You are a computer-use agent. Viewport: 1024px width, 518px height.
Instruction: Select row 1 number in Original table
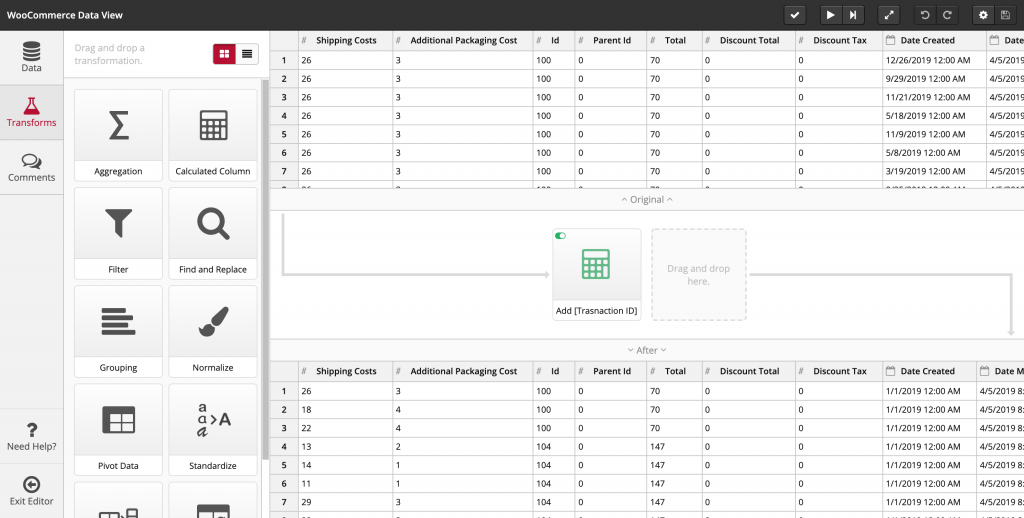pos(284,60)
